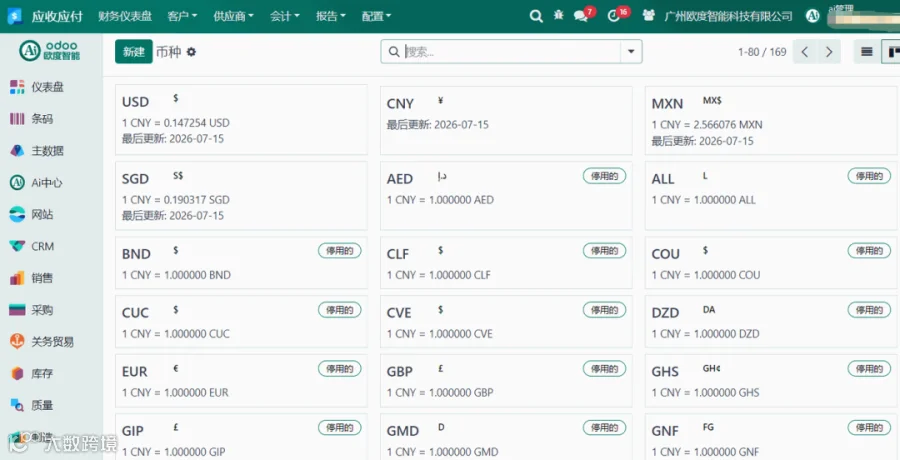Open the debug bug icon
This screenshot has height=460, width=900.
click(x=558, y=16)
